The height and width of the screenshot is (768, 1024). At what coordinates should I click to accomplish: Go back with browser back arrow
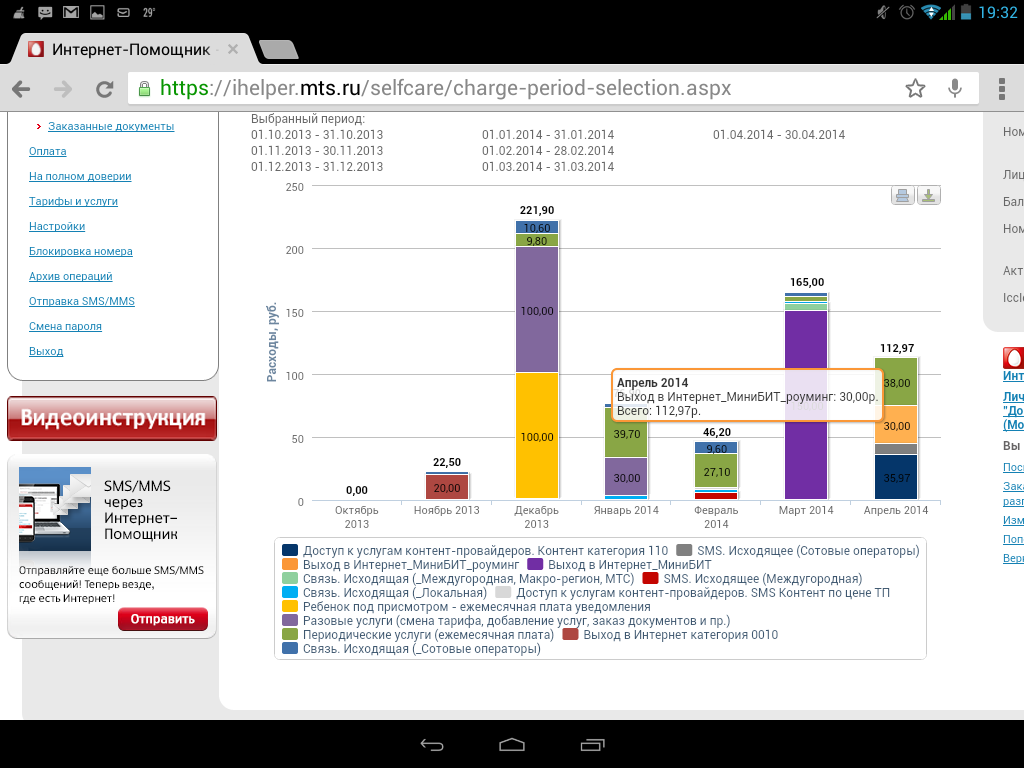(22, 89)
